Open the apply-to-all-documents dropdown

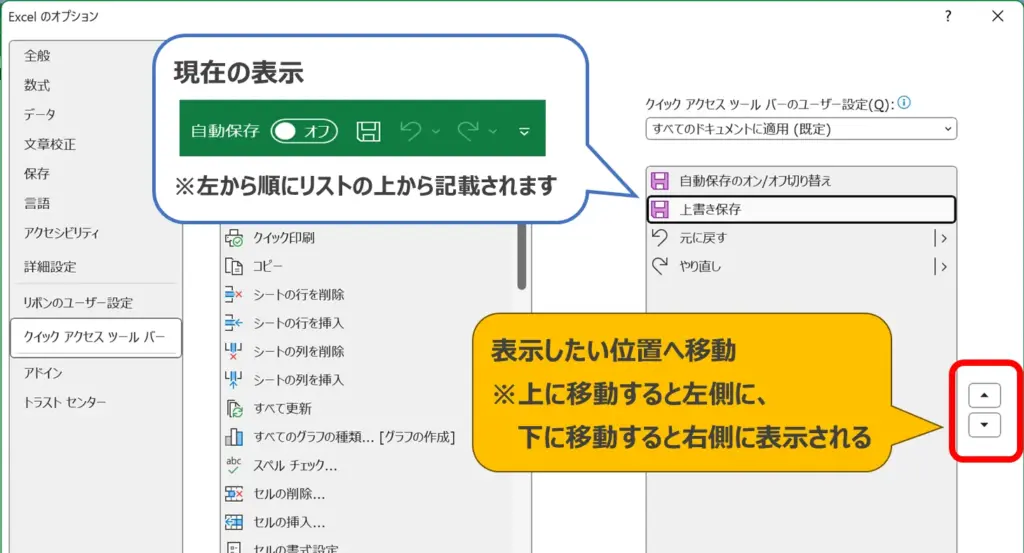click(801, 129)
